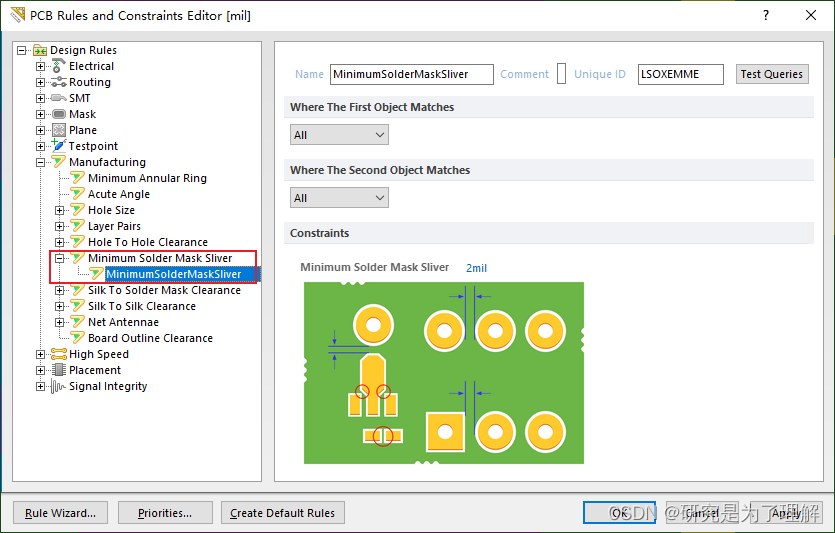This screenshot has height=533, width=835.
Task: Open the First Object Matches dropdown
Action: coord(339,135)
